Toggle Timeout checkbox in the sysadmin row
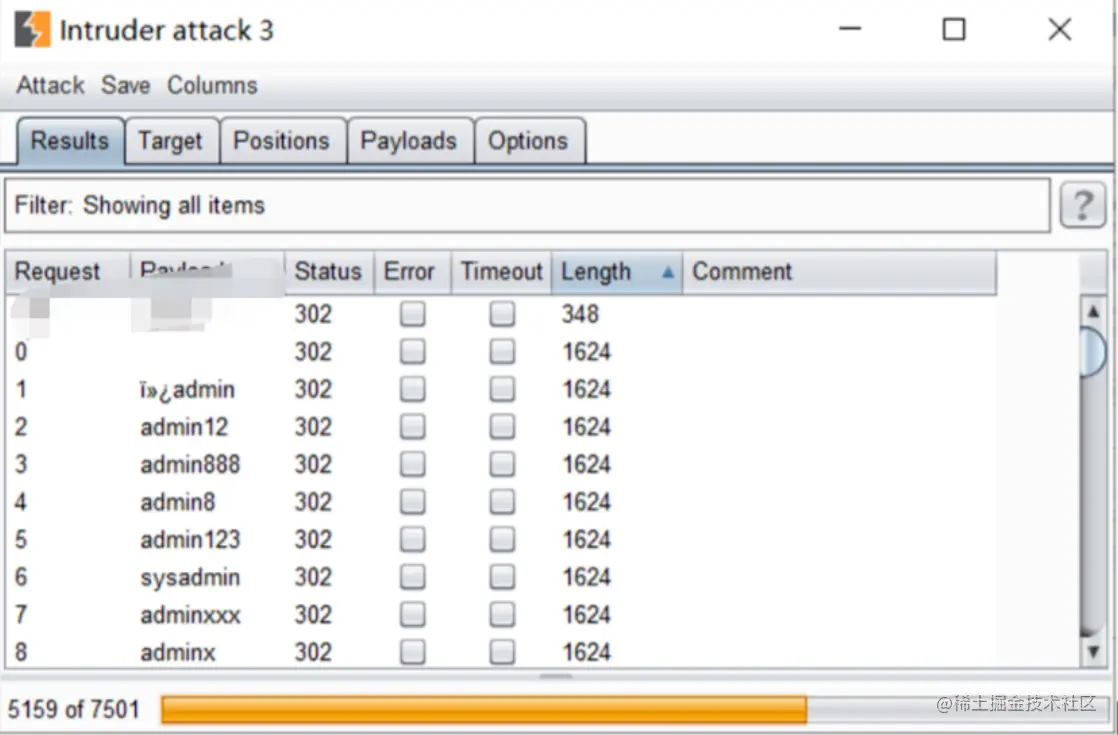 tap(502, 577)
